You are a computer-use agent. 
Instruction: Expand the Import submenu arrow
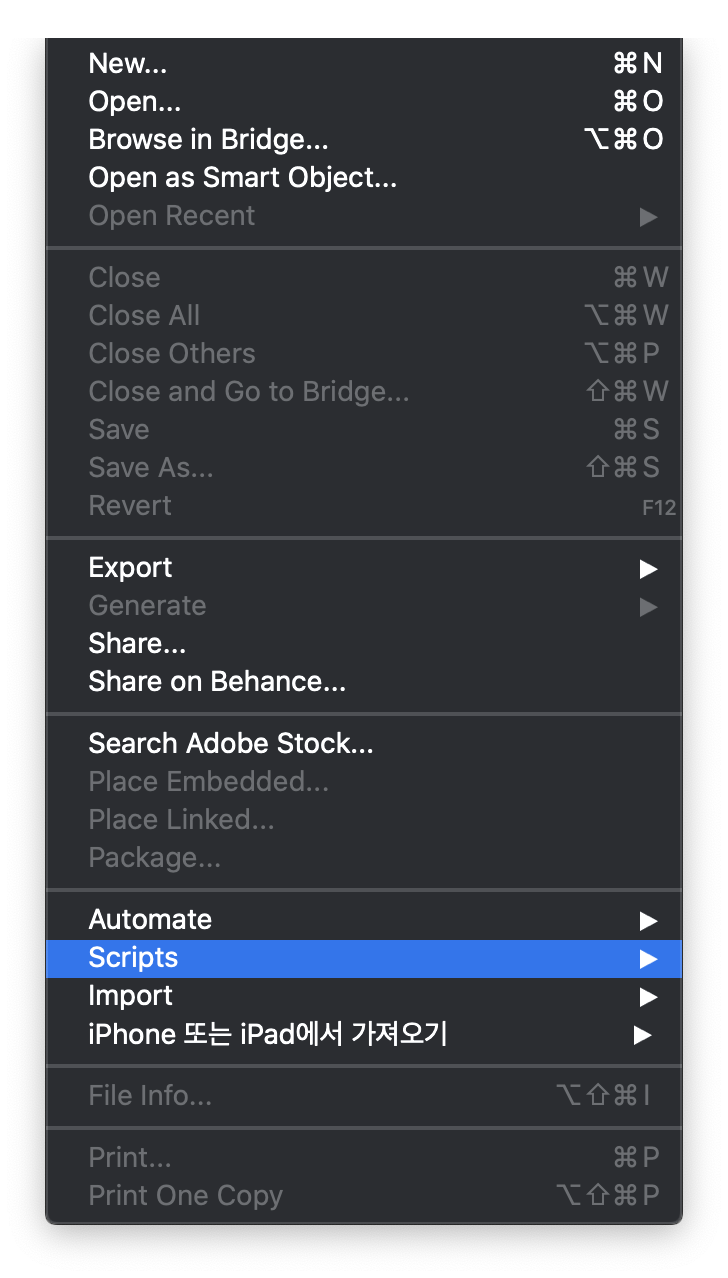[x=649, y=996]
